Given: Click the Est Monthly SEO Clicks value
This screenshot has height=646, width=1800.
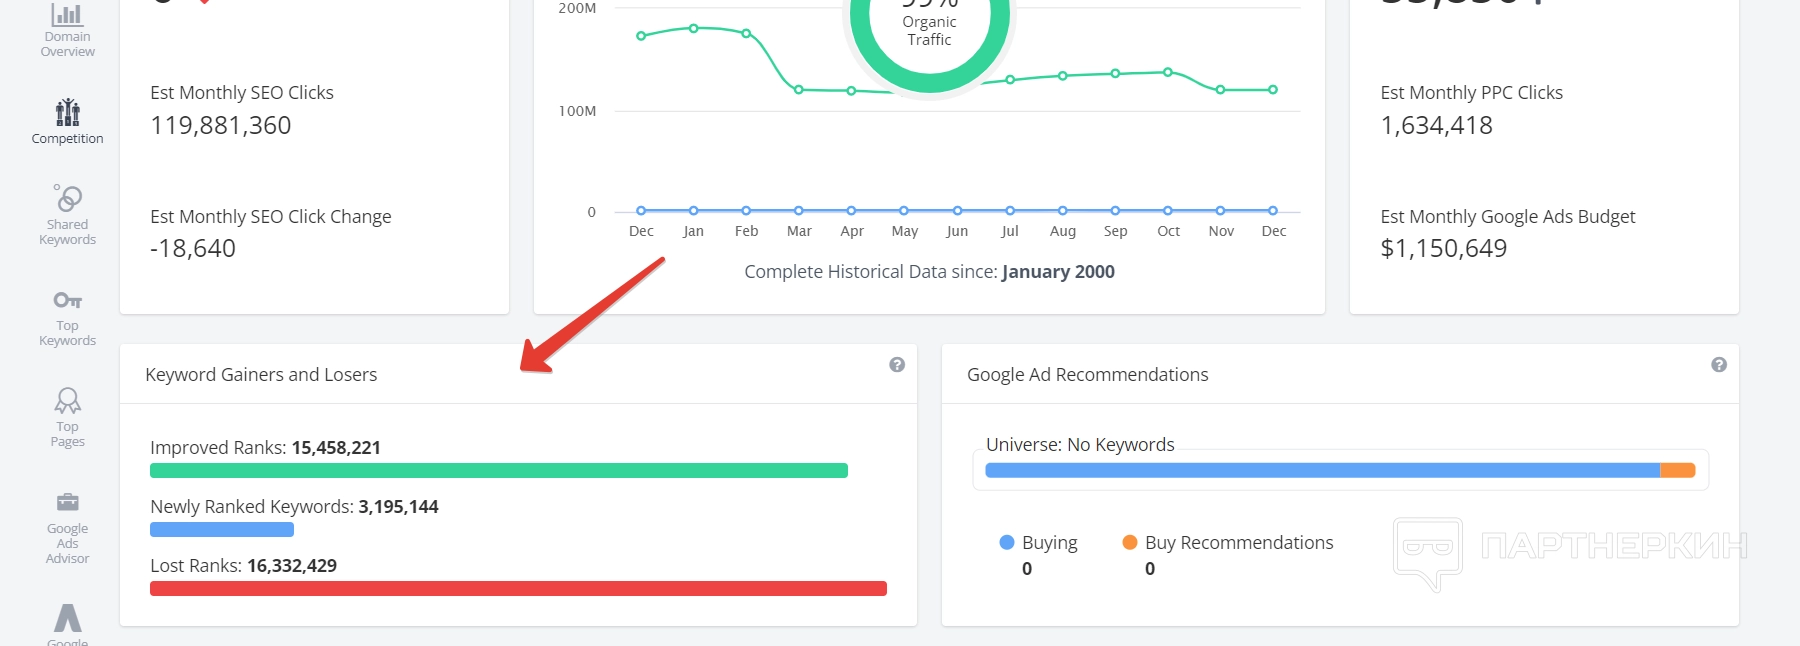Looking at the screenshot, I should (x=221, y=125).
